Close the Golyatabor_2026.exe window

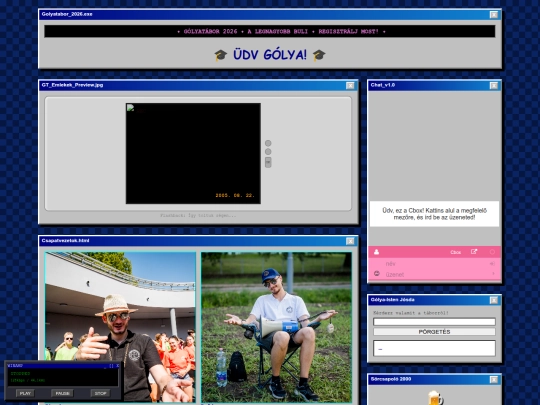click(x=494, y=14)
